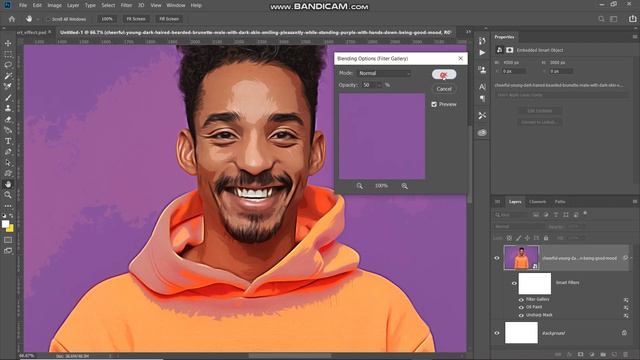The image size is (640, 360).
Task: Open the File menu
Action: click(23, 5)
